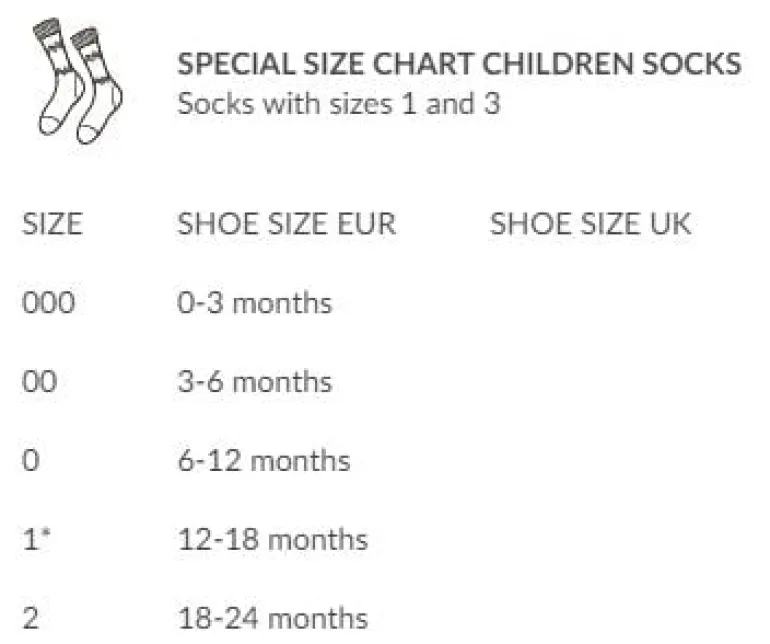Screen dimensions: 770x644
Task: Click the 0-3 months entry
Action: point(254,303)
